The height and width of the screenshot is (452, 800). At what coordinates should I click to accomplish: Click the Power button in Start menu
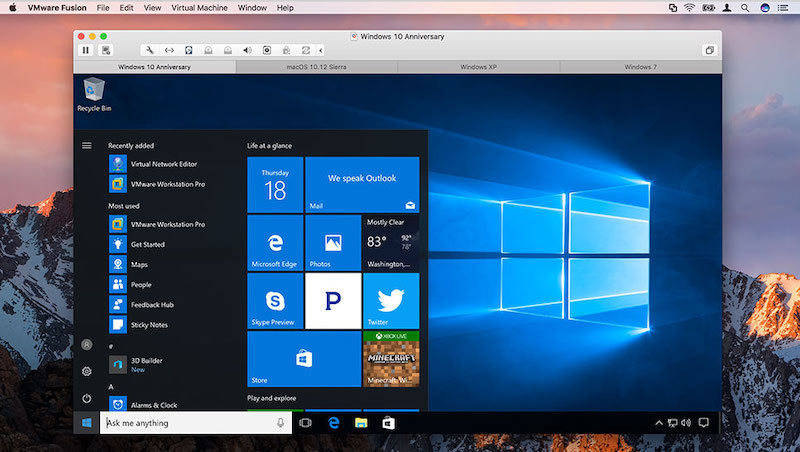coord(87,397)
